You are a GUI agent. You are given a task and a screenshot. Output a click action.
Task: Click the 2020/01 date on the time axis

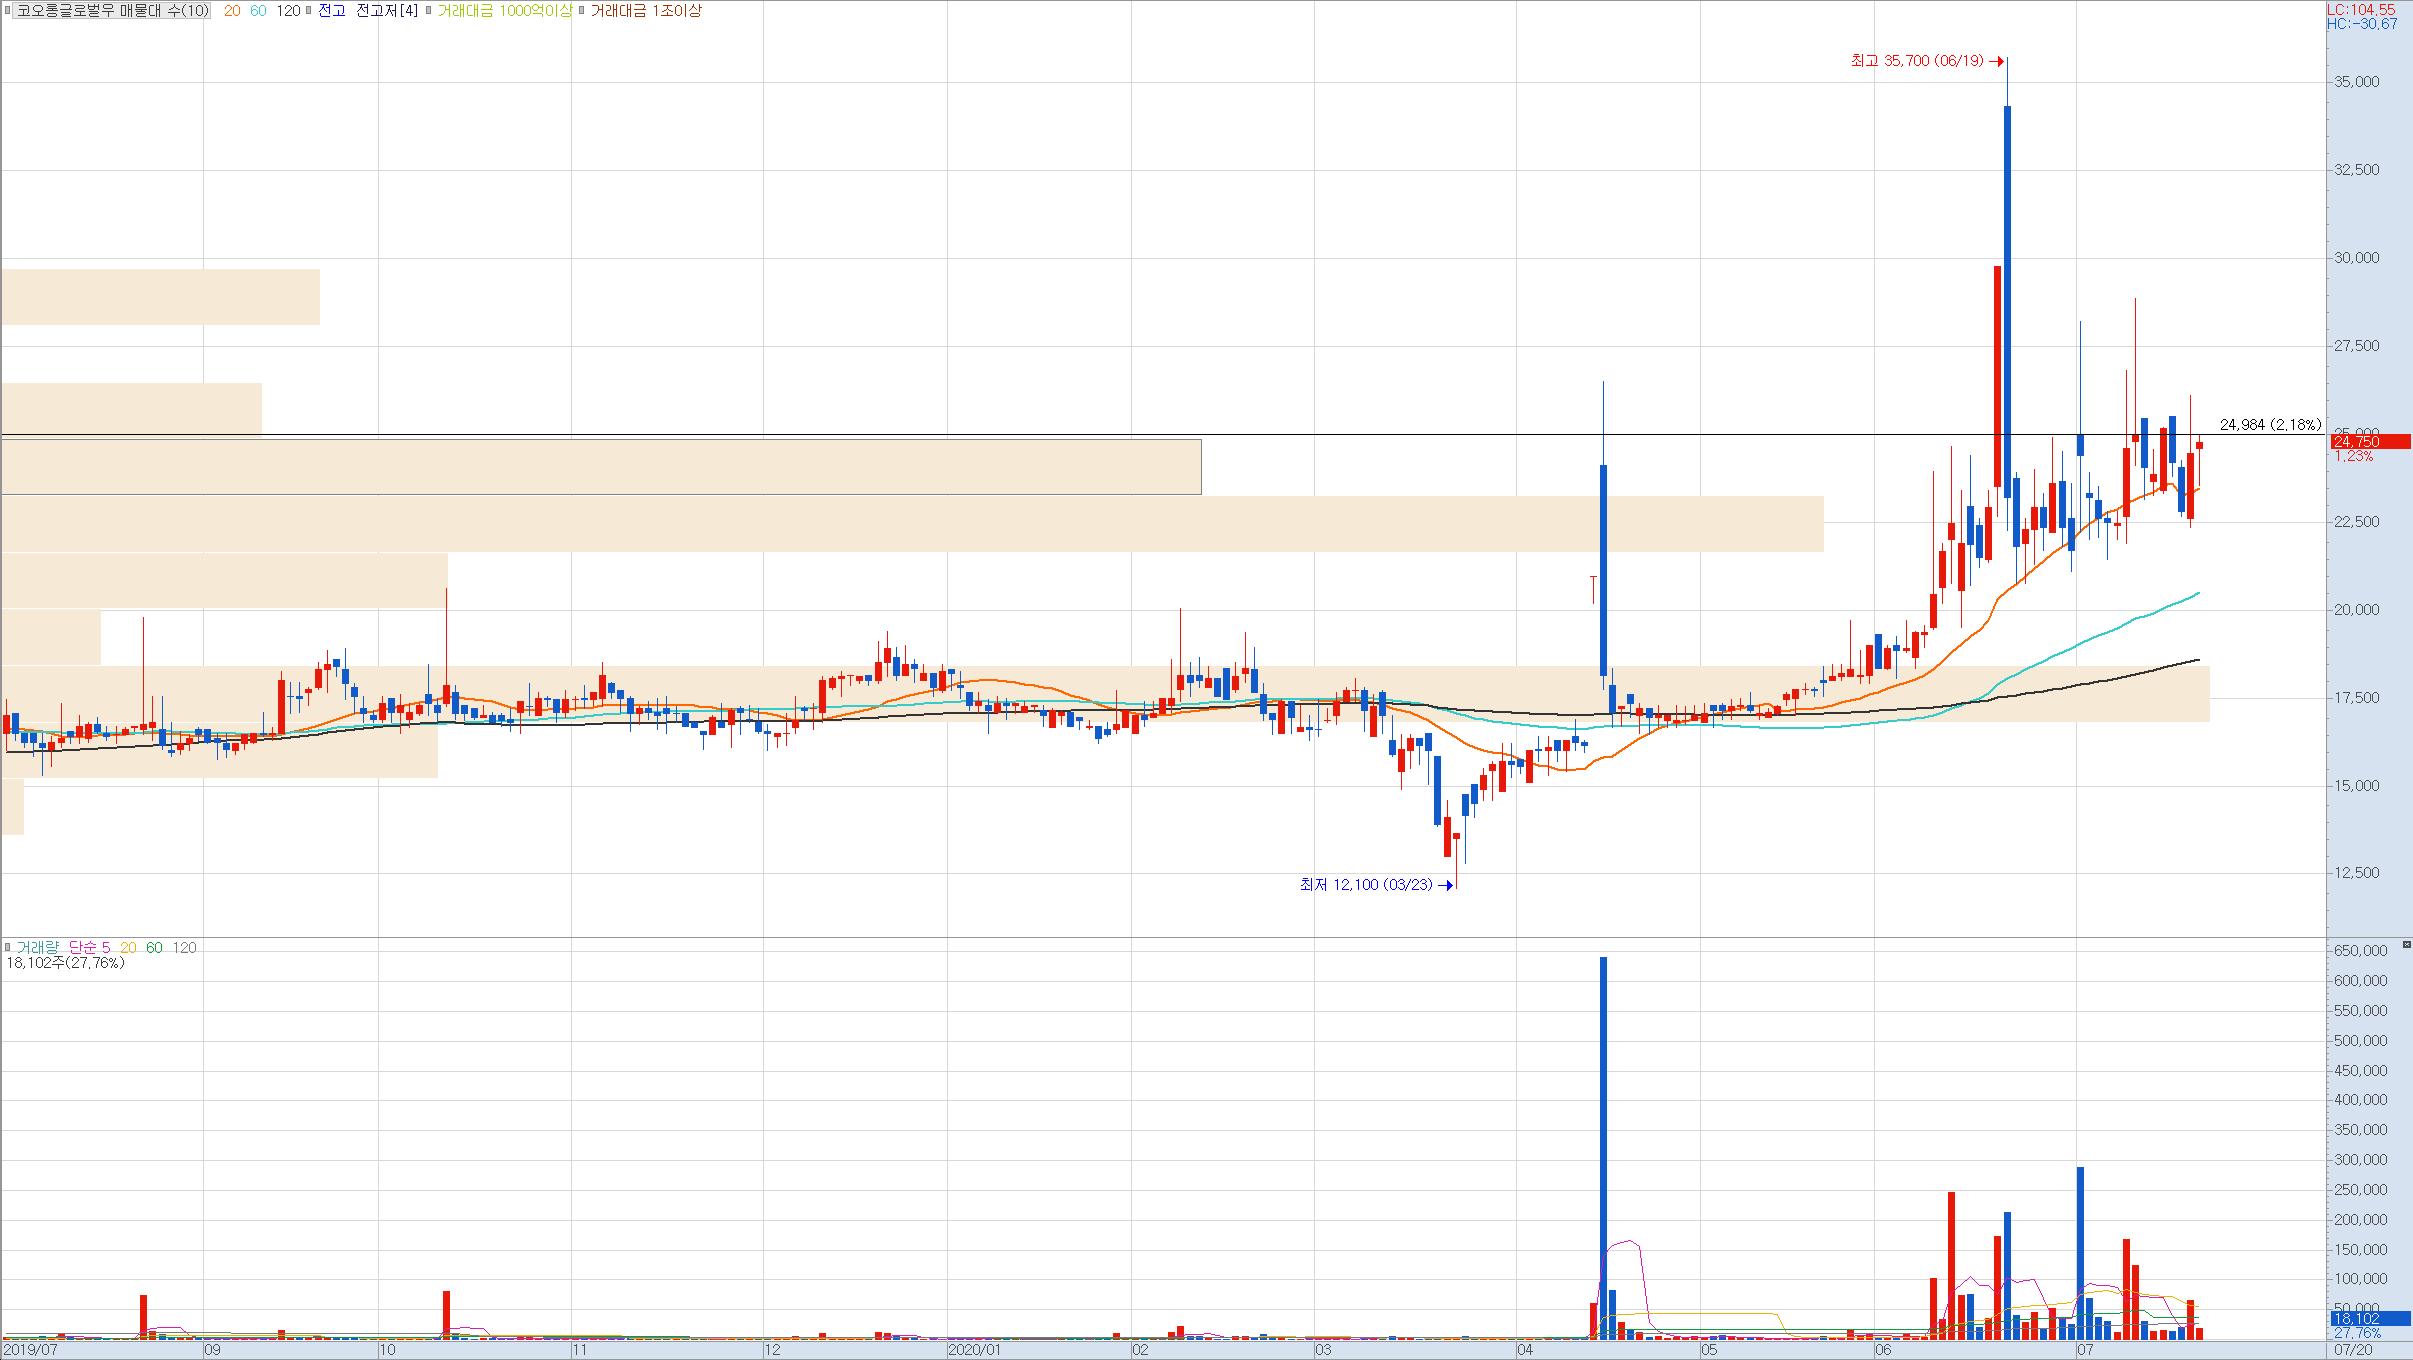click(x=974, y=1350)
